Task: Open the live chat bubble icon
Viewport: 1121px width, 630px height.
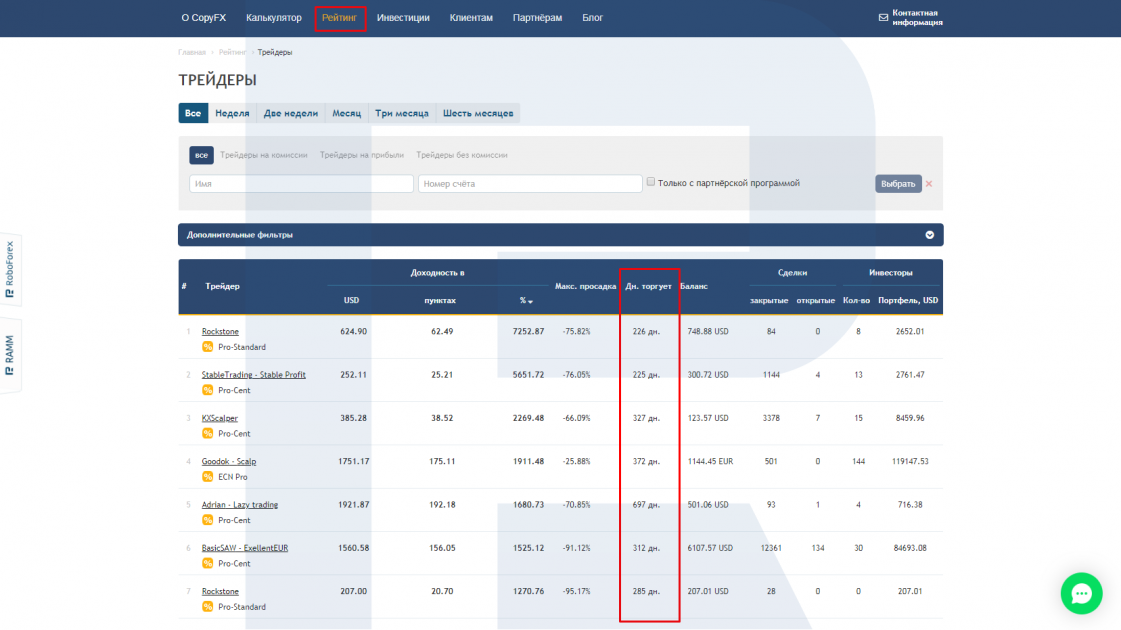Action: tap(1081, 593)
